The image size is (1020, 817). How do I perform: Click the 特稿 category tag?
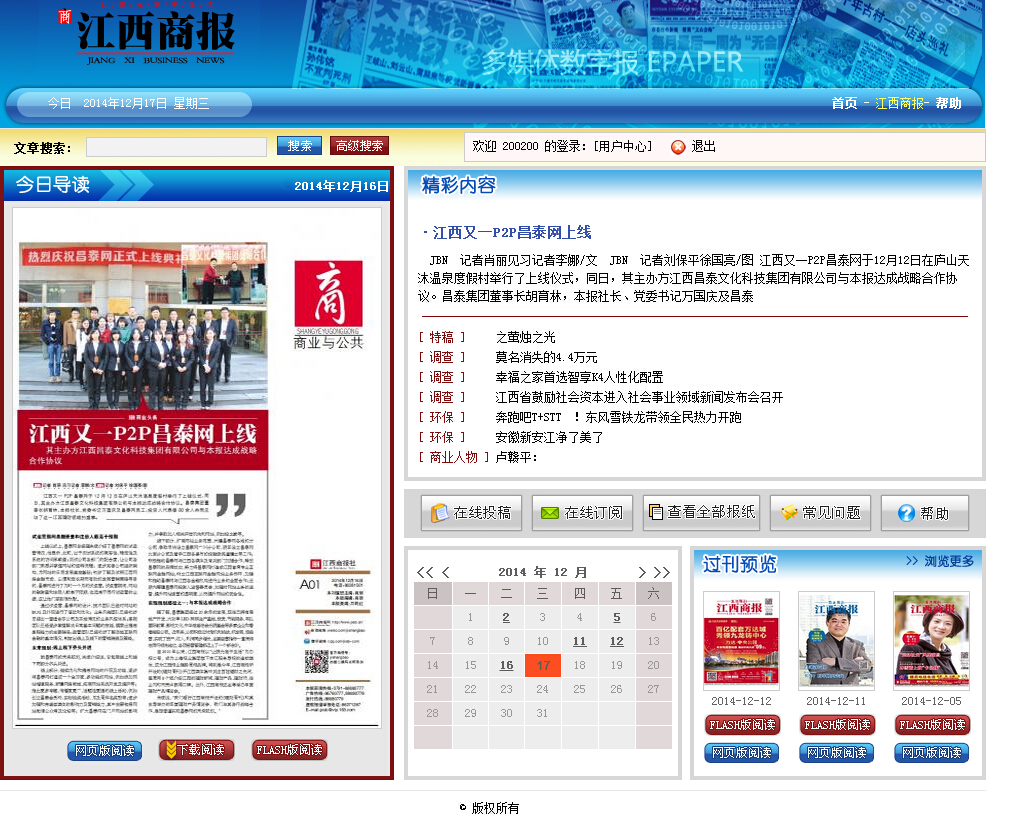click(442, 338)
